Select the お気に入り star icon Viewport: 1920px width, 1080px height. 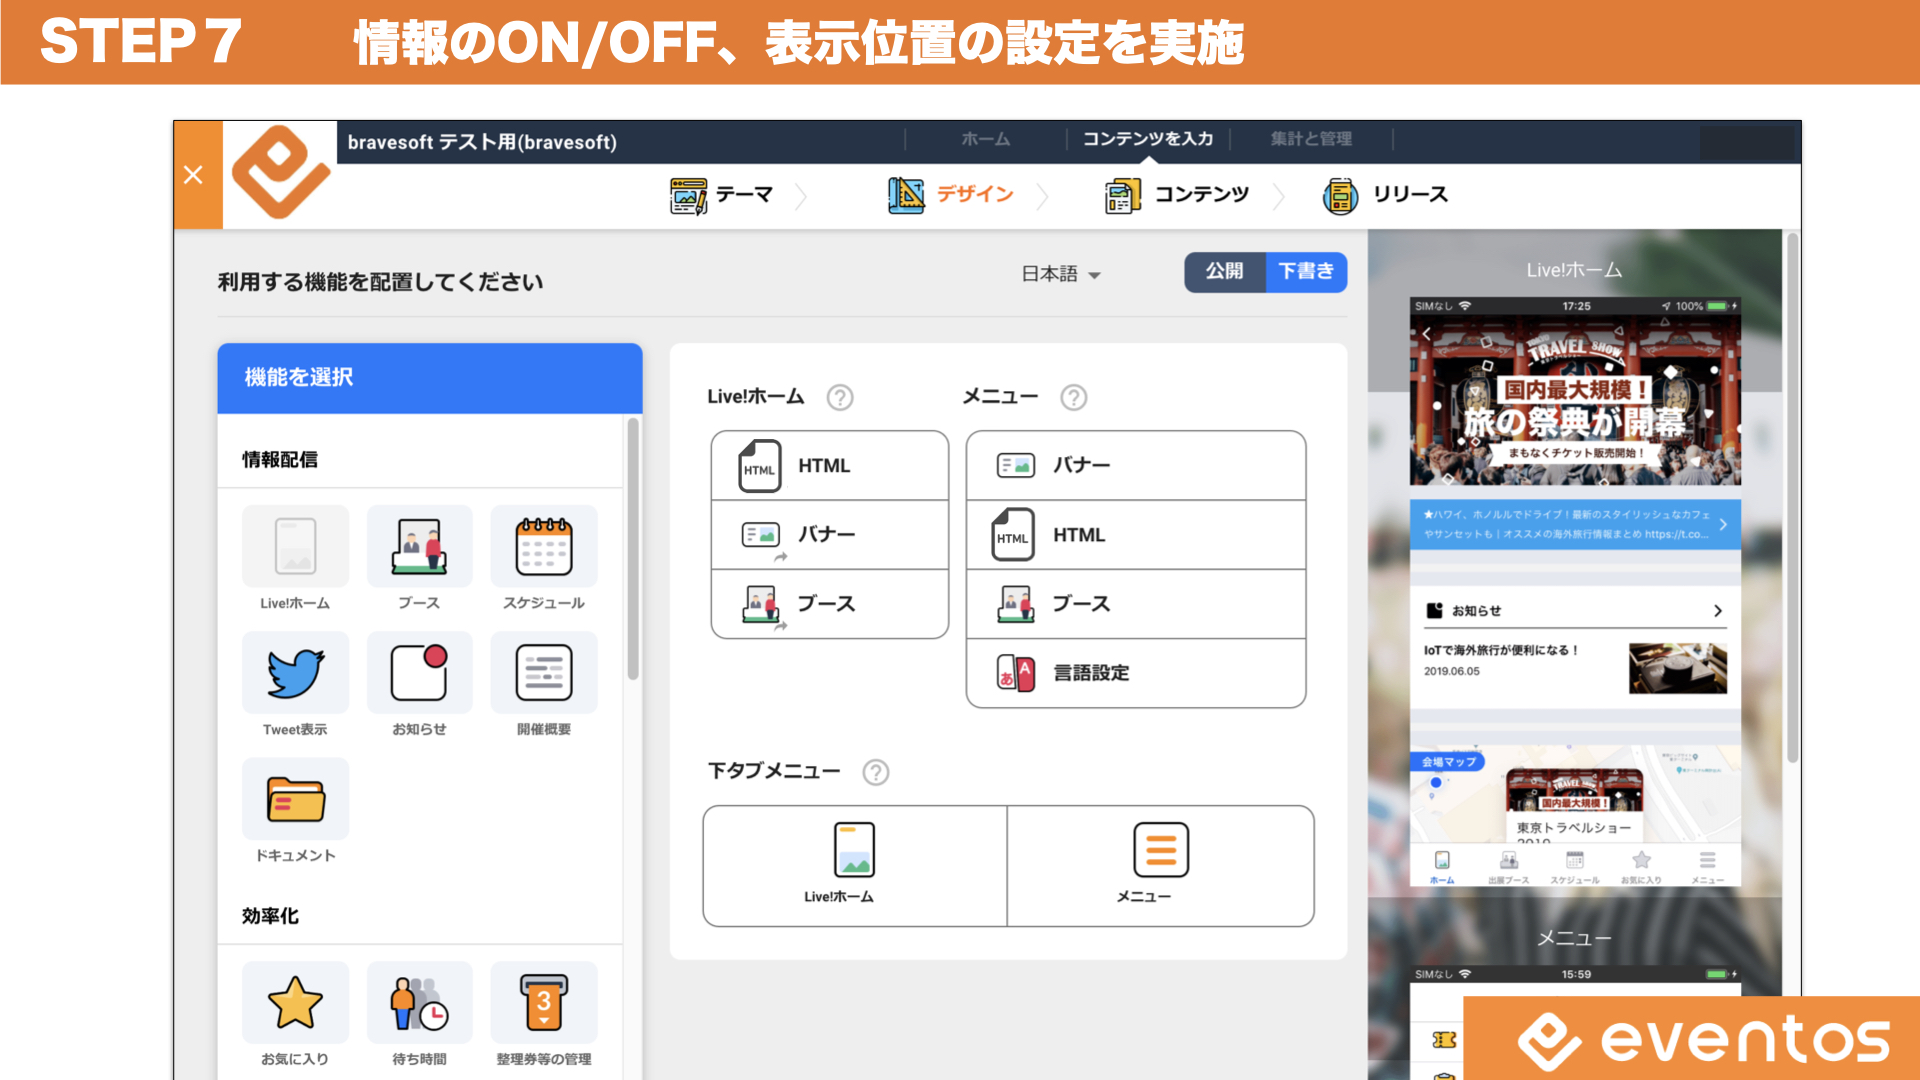pyautogui.click(x=295, y=1002)
